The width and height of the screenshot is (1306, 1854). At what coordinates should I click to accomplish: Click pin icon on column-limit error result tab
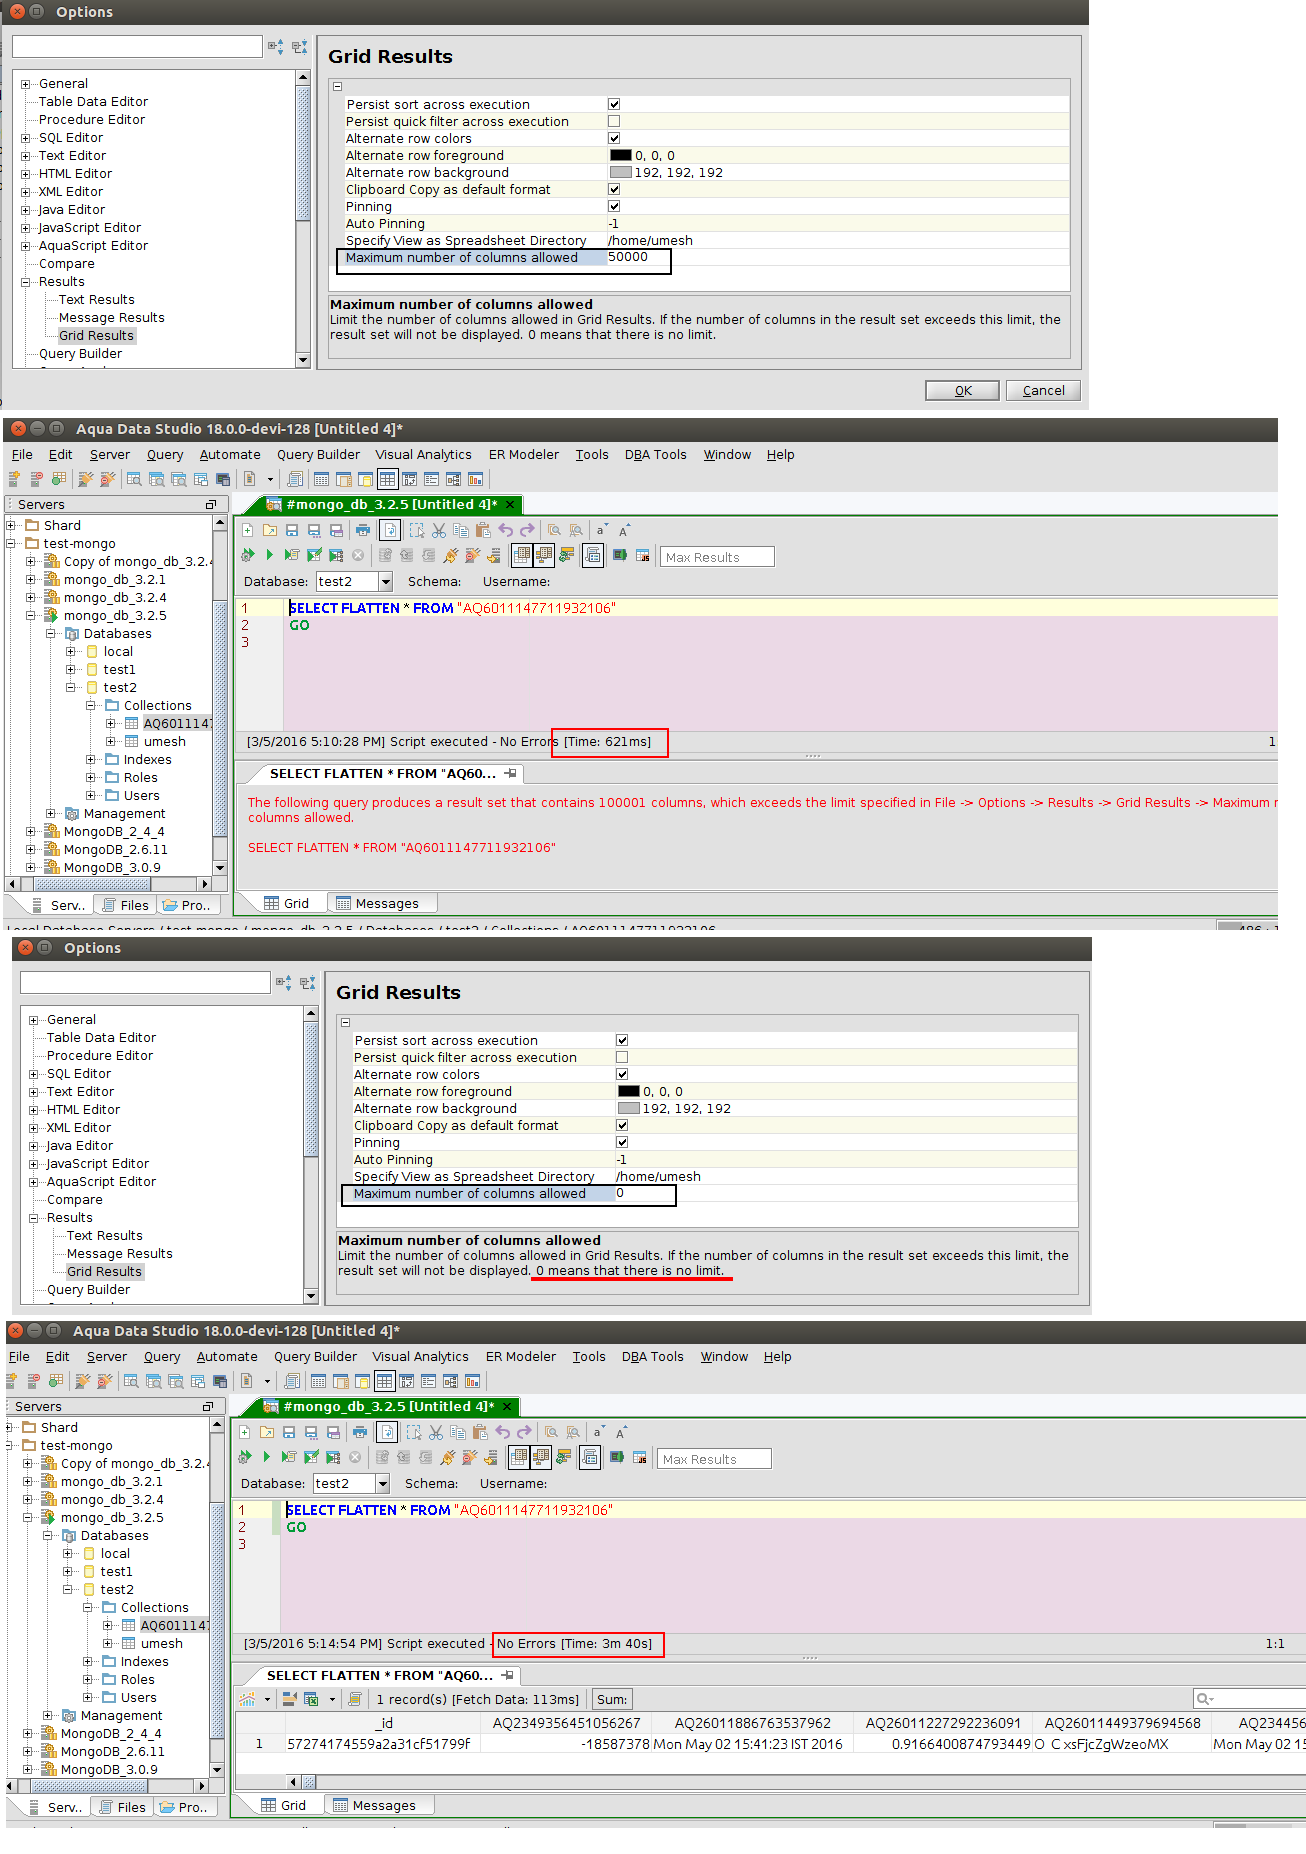pos(510,773)
